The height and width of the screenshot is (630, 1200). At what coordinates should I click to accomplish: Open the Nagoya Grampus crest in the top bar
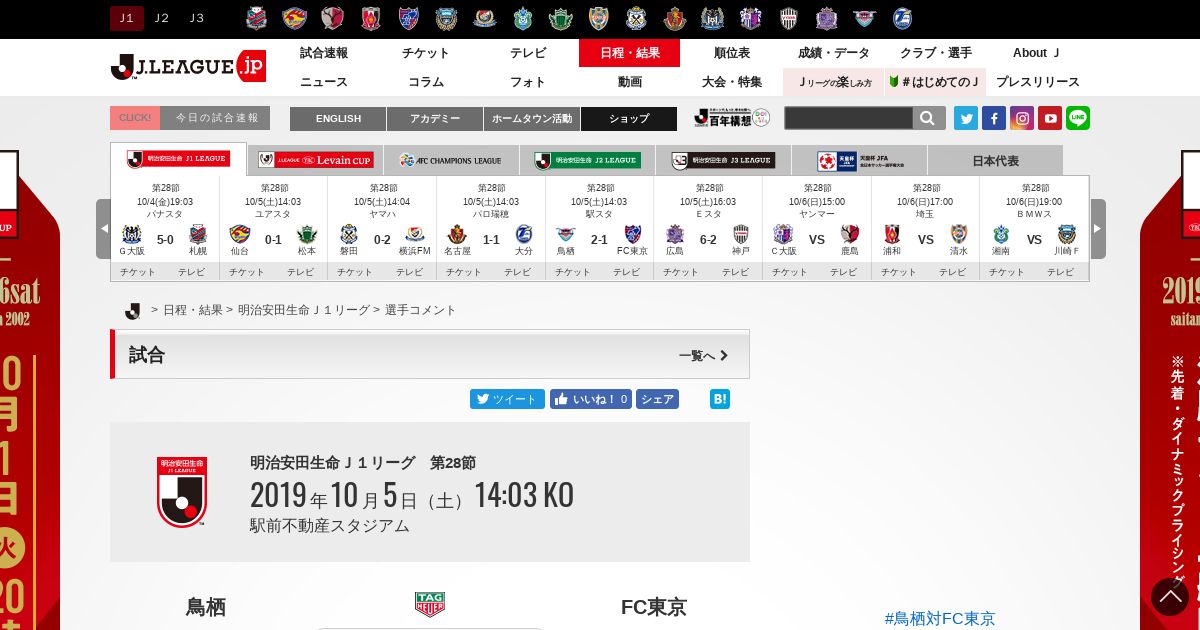coord(675,18)
